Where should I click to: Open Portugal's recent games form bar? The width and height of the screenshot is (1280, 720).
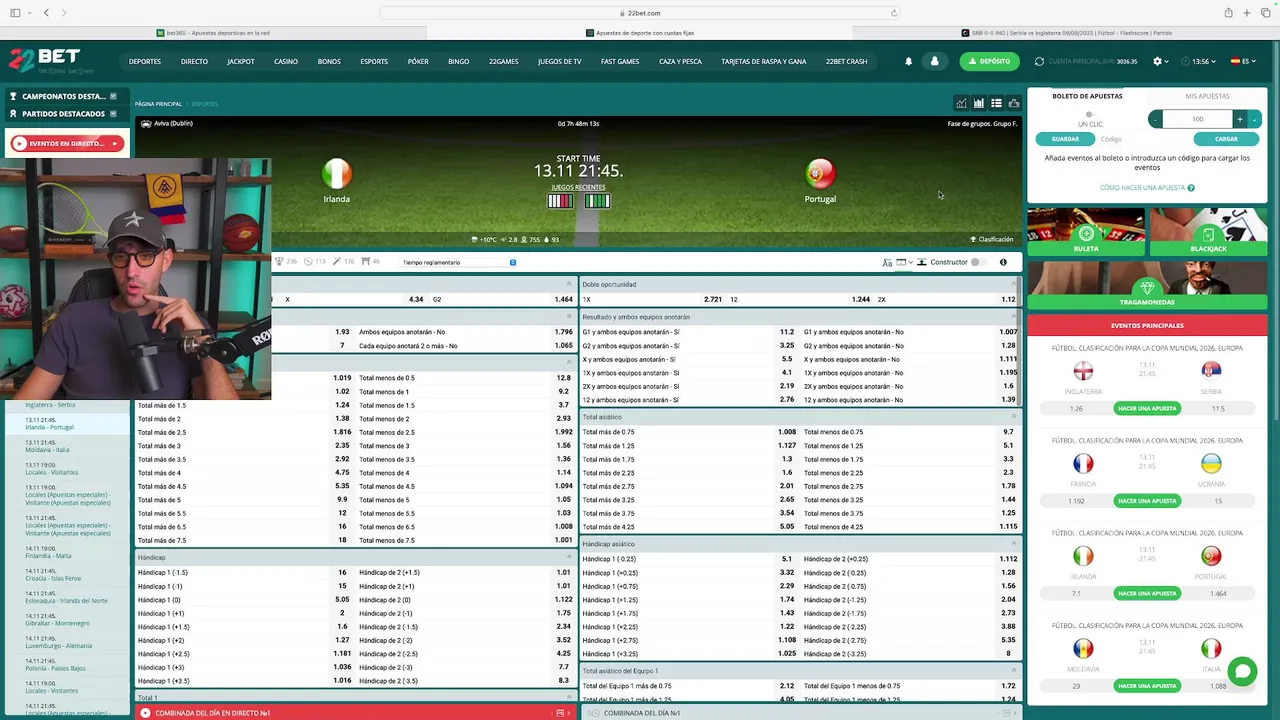pos(597,201)
